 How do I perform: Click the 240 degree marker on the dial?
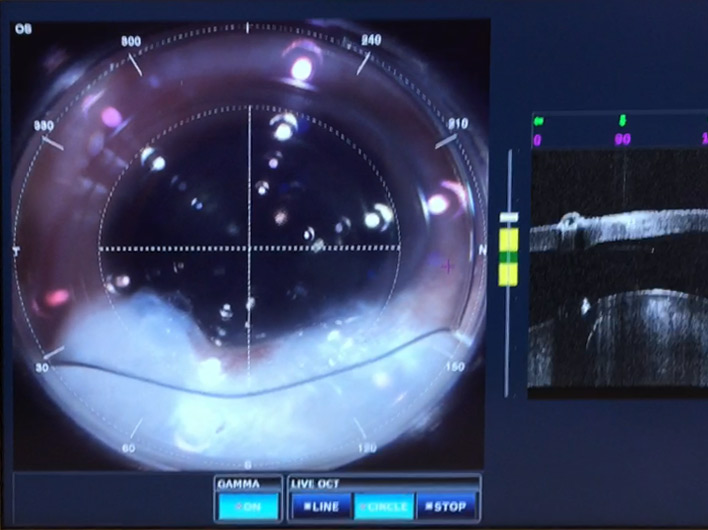tap(370, 41)
